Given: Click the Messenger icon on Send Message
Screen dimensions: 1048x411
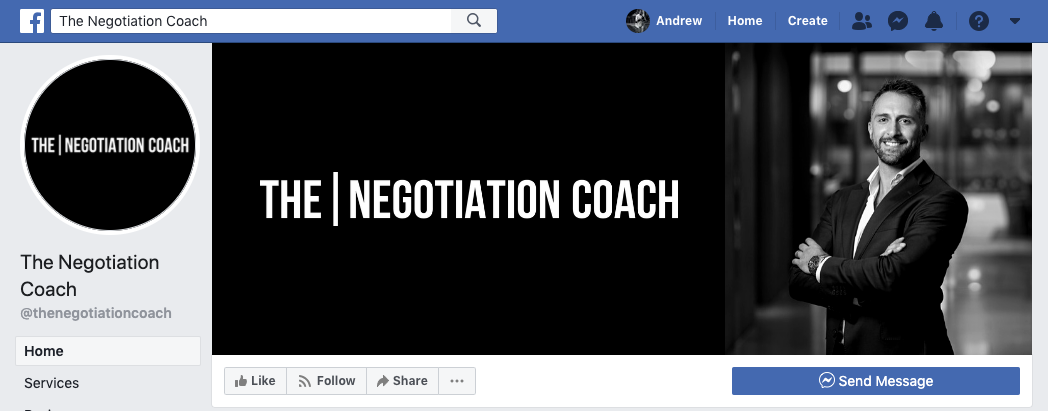Looking at the screenshot, I should coord(827,381).
